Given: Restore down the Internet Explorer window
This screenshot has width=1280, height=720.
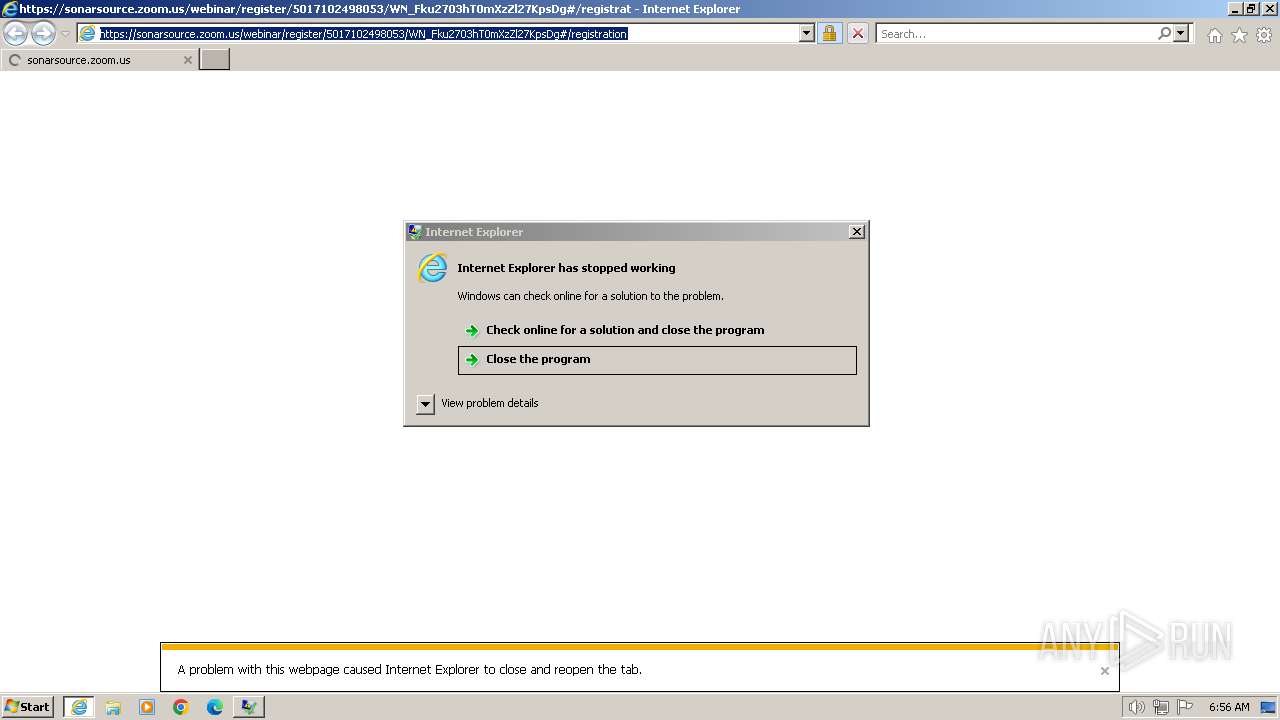Looking at the screenshot, I should (1250, 9).
